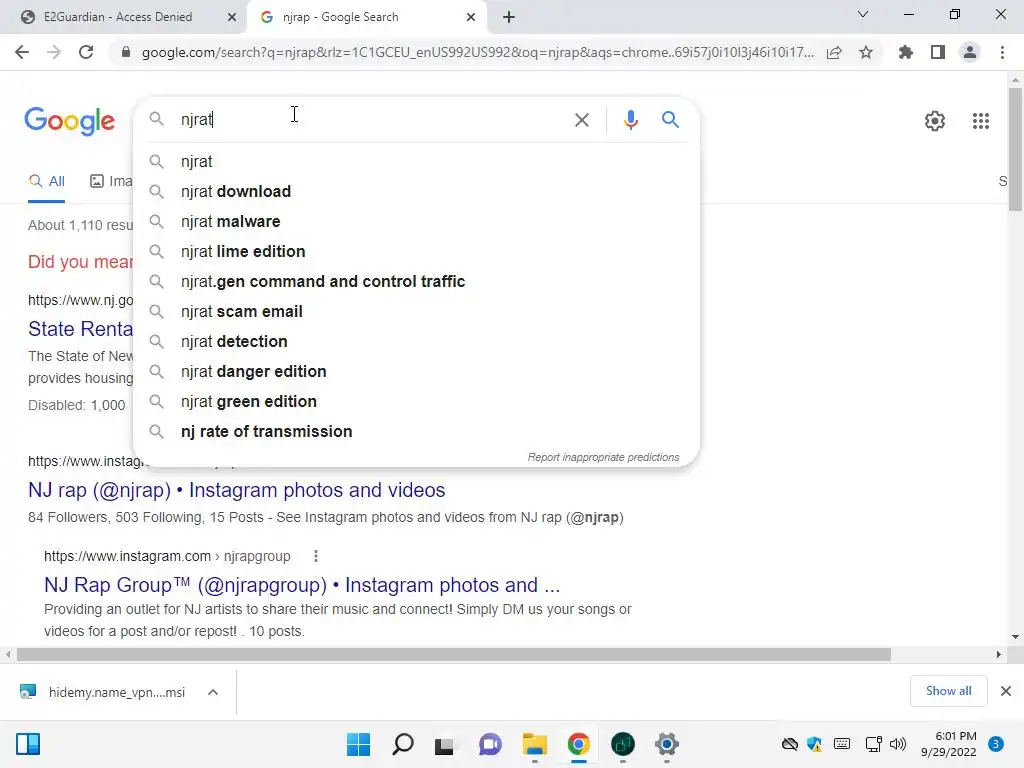Viewport: 1024px width, 768px height.
Task: Open the Widgets panel on the taskbar
Action: point(28,744)
